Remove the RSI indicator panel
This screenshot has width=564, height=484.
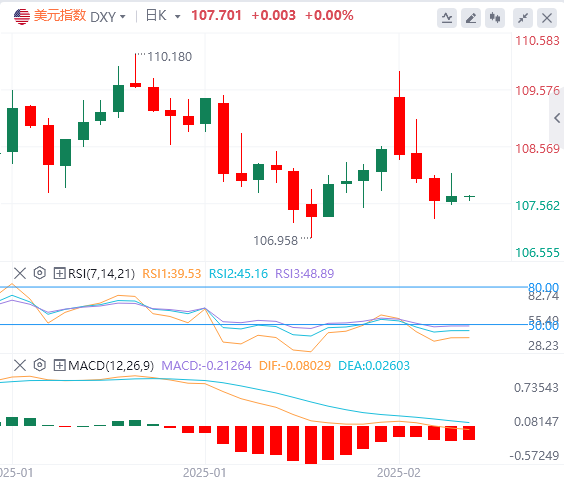pos(20,273)
